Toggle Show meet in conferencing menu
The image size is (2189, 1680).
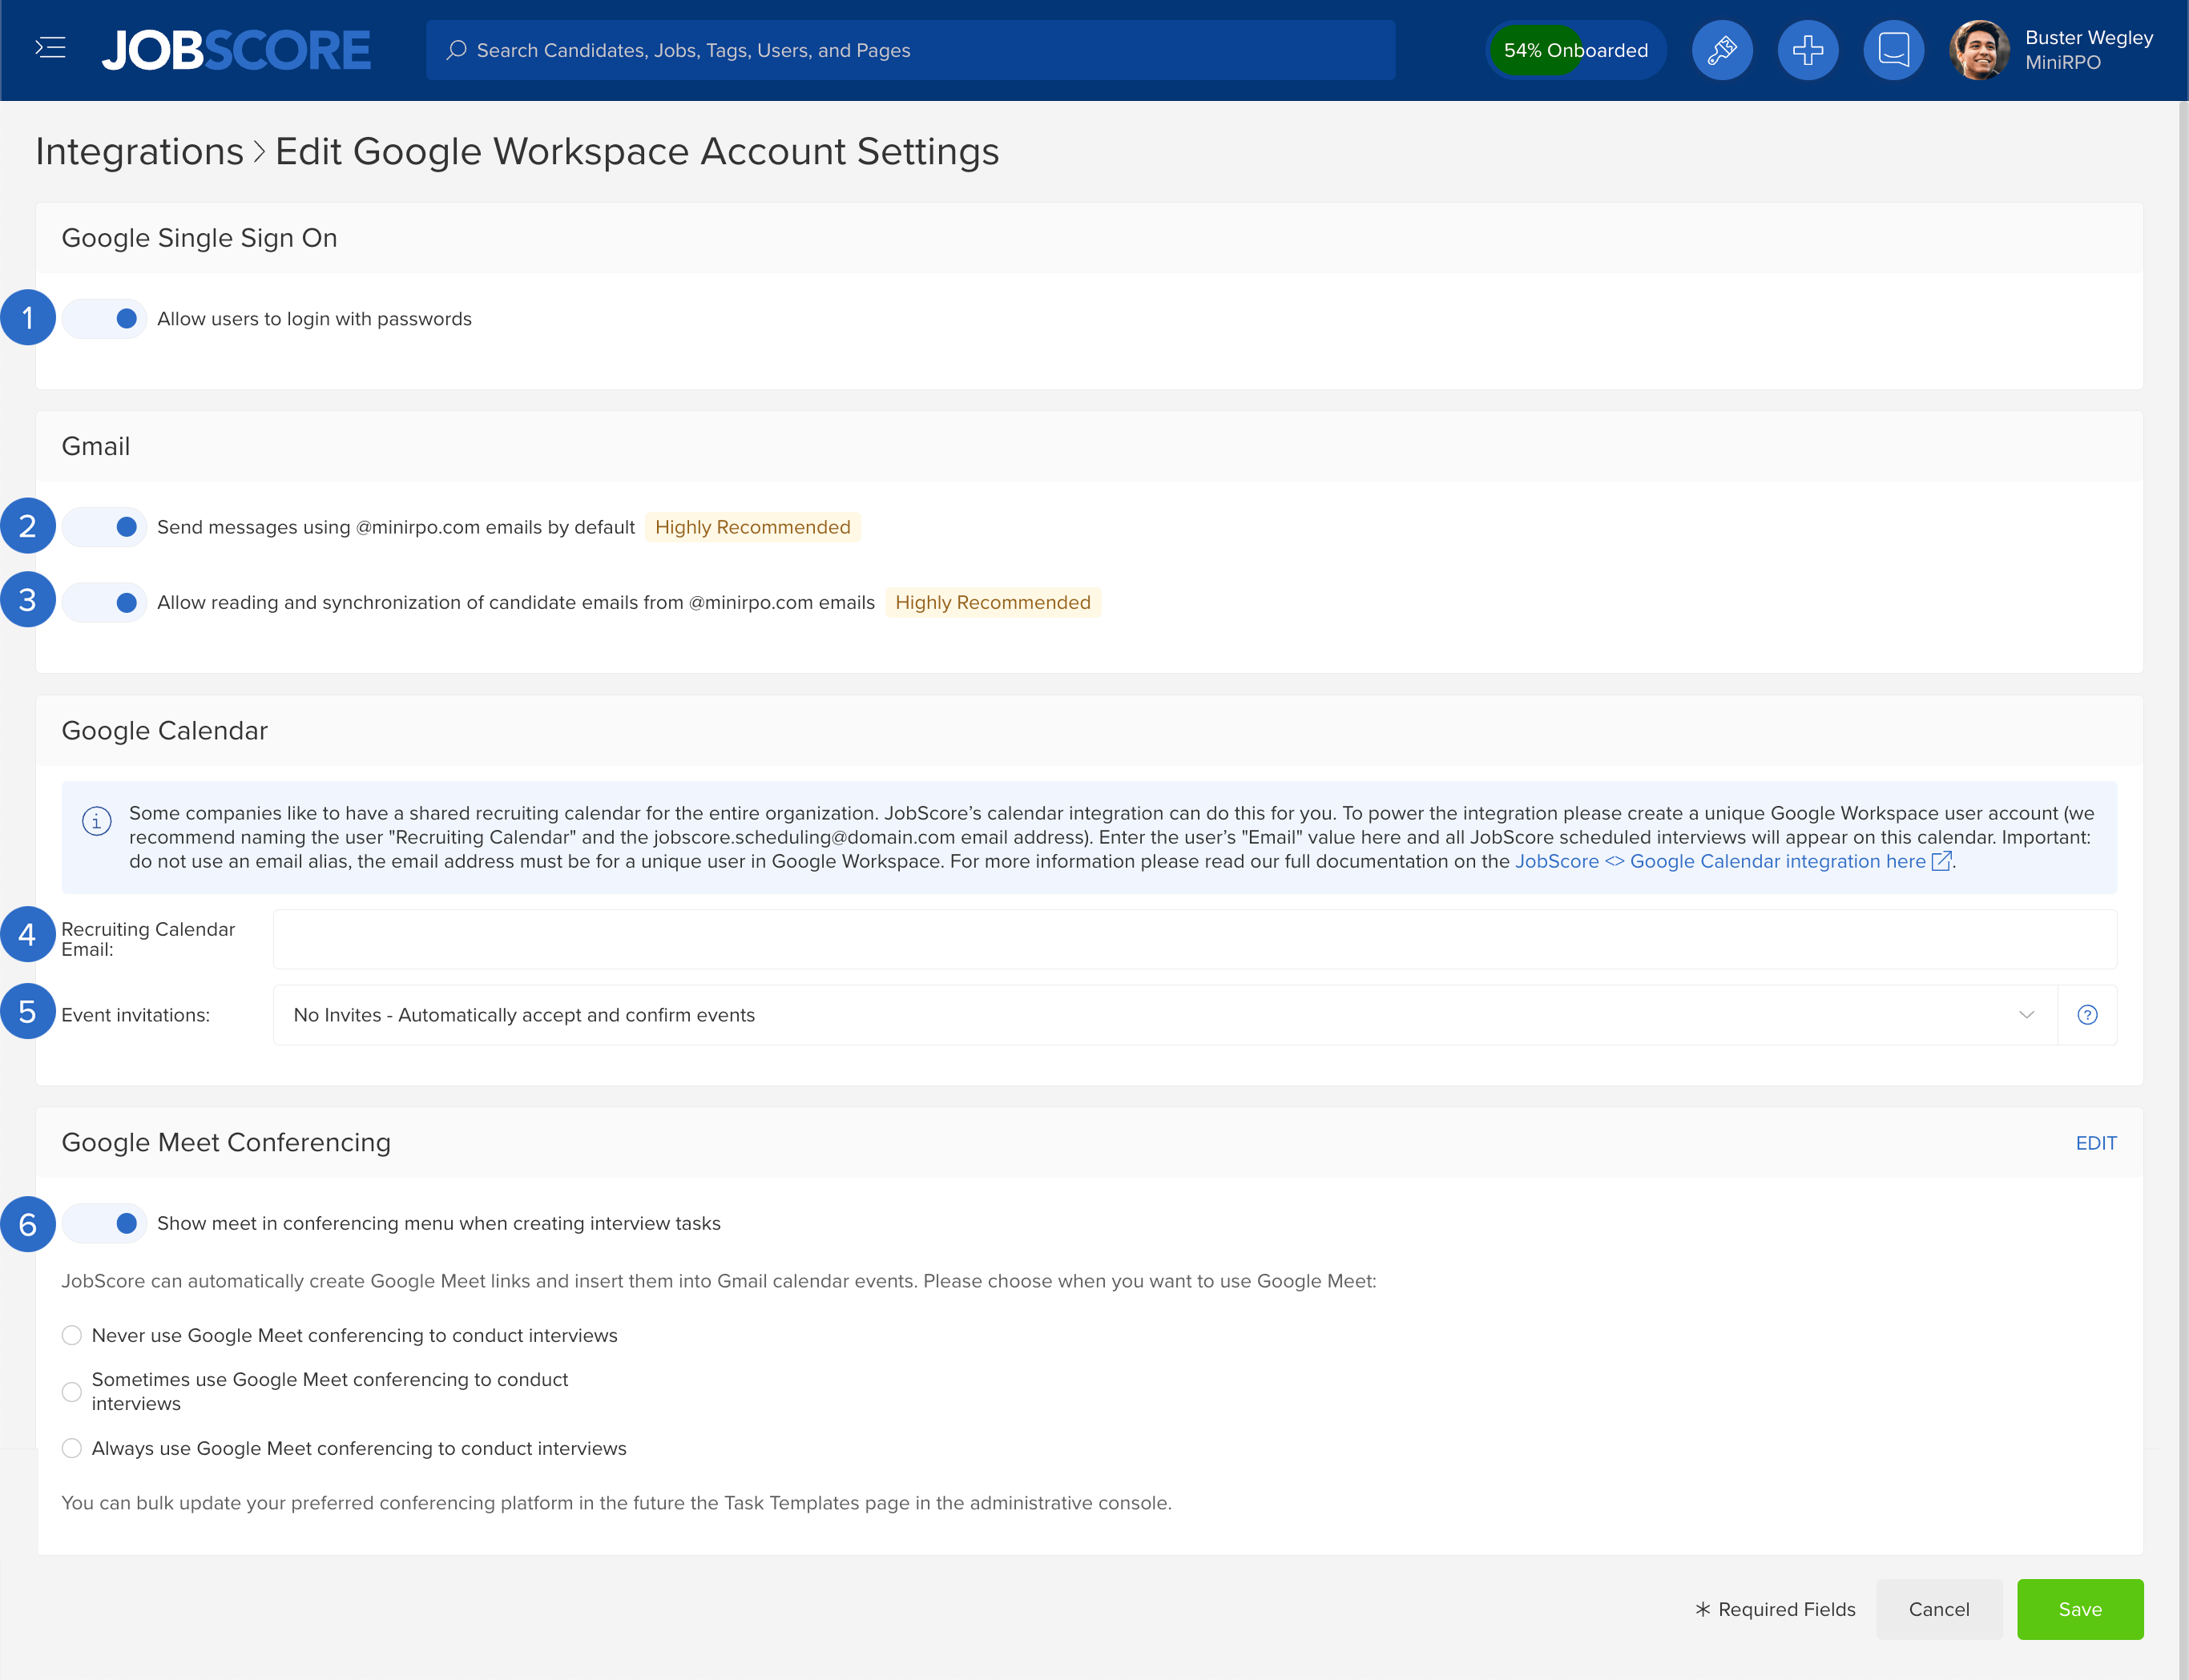tap(104, 1223)
